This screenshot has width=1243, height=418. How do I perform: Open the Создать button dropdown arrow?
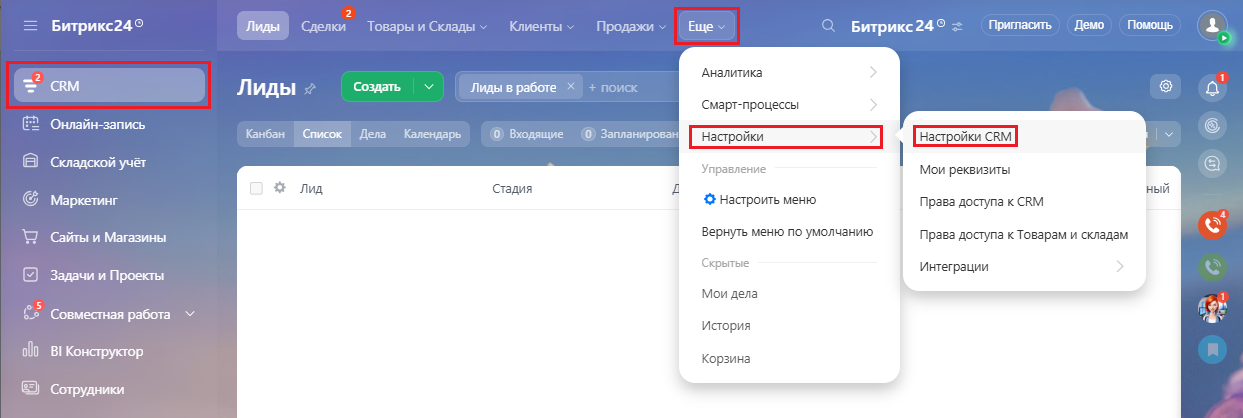coord(429,87)
